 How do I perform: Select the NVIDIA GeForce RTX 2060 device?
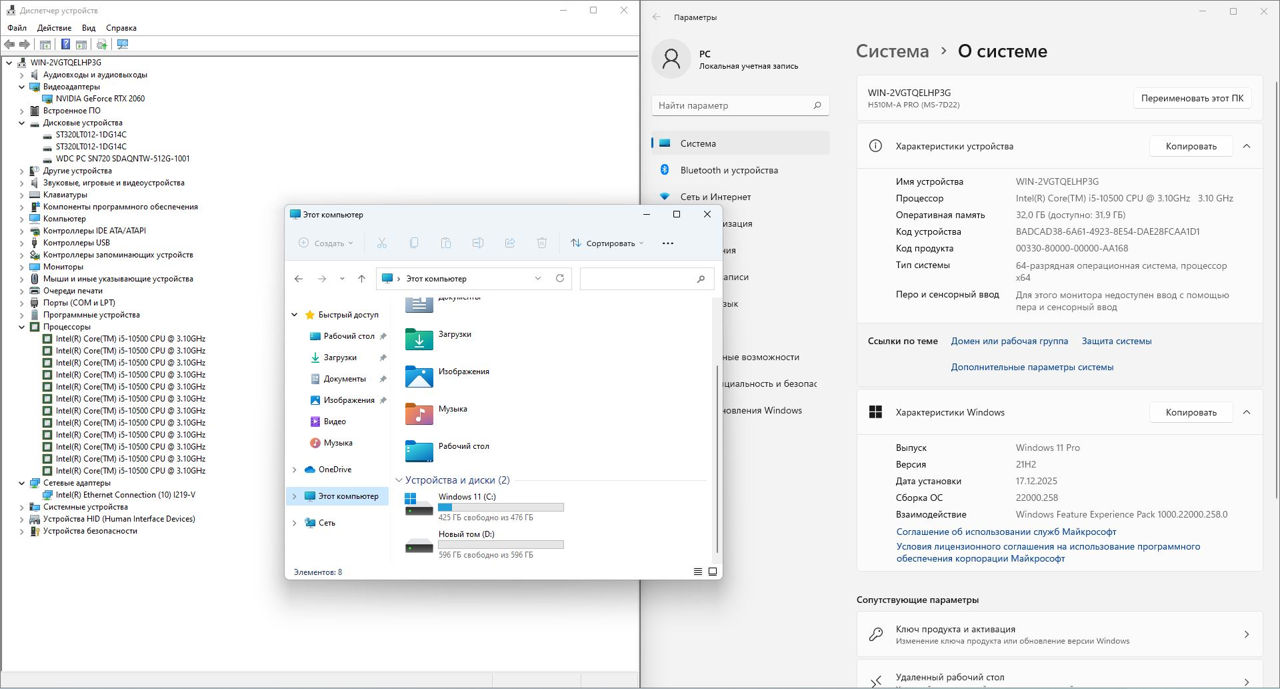click(100, 99)
